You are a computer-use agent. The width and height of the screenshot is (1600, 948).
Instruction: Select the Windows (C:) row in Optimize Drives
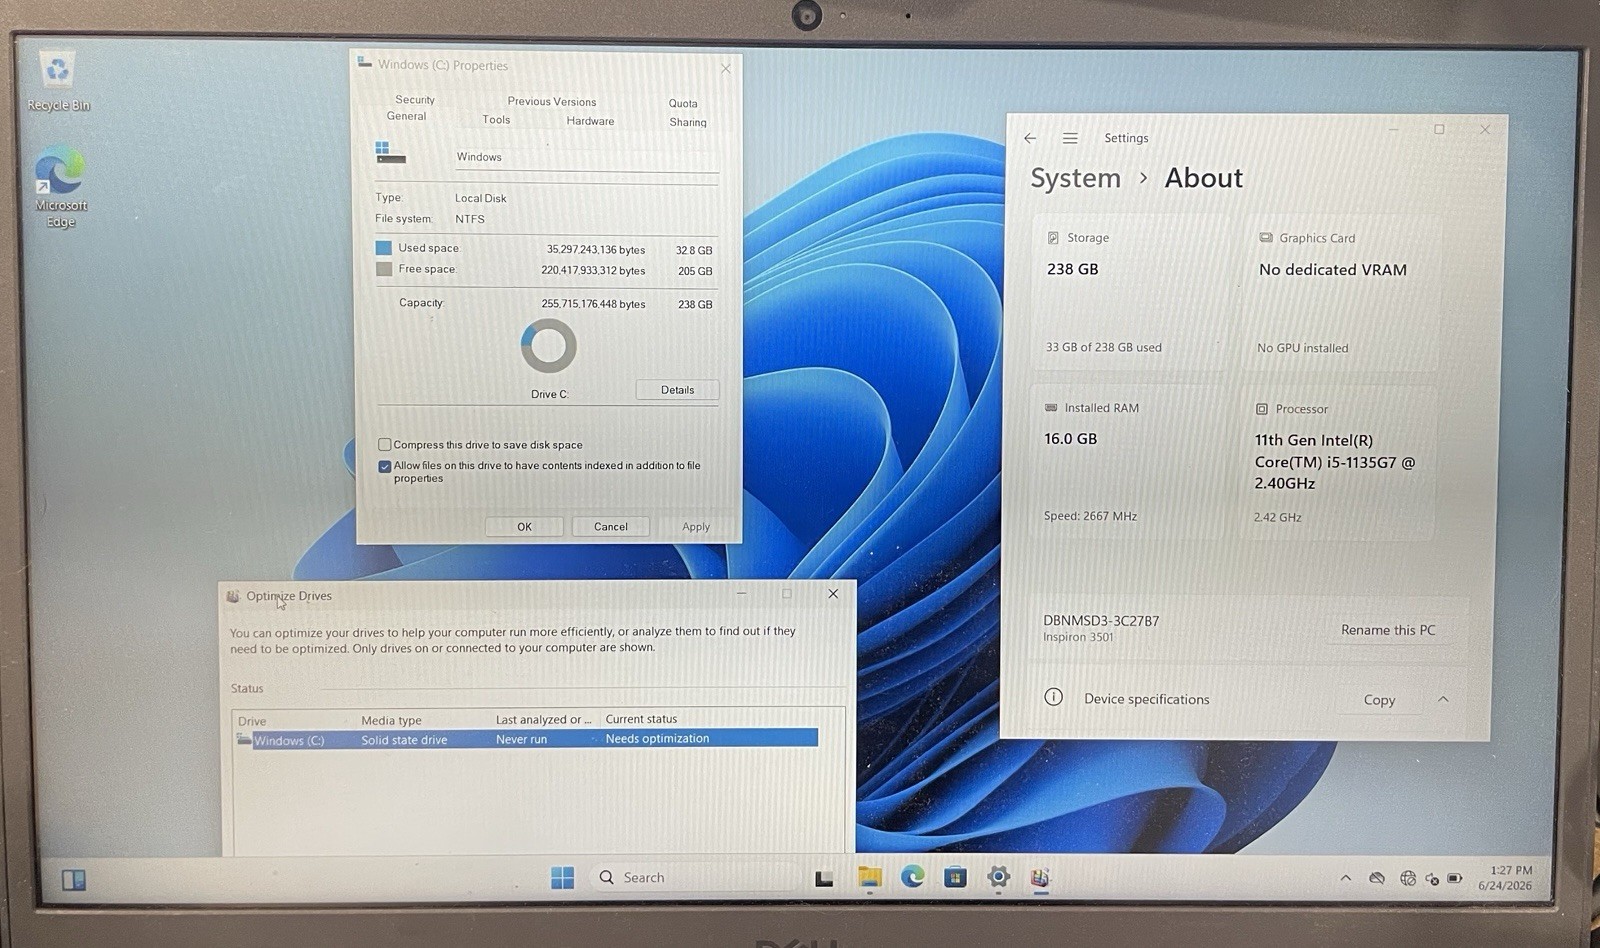pyautogui.click(x=527, y=739)
